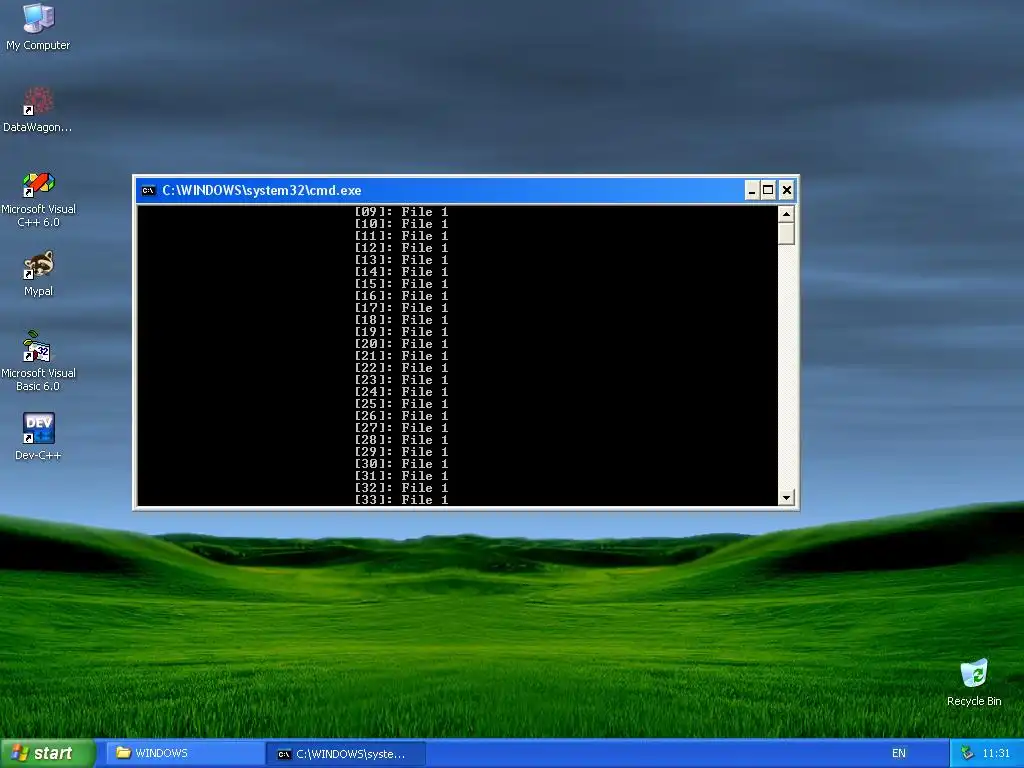Screen dimensions: 1024x768
Task: Click the line "[25]: File 1"
Action: click(402, 404)
